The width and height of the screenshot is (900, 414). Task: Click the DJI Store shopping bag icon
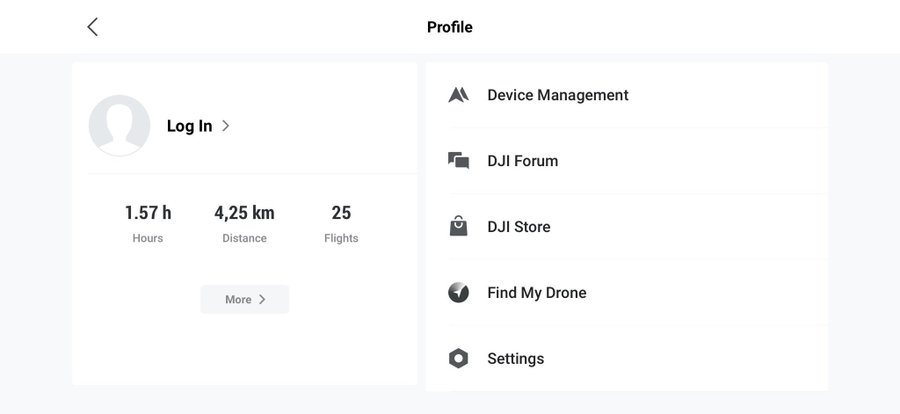point(458,227)
